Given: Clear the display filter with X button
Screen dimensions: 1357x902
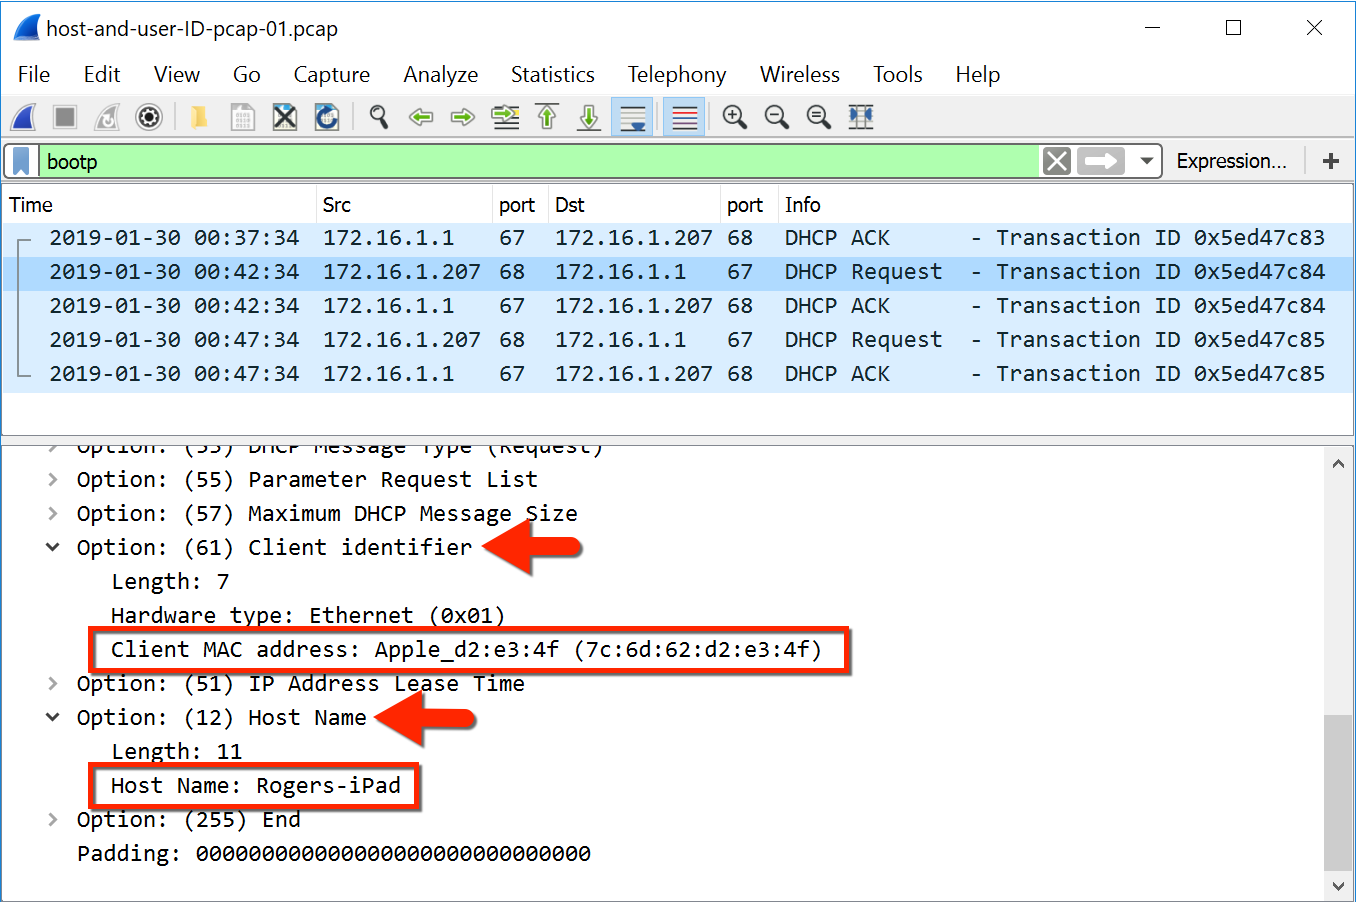Looking at the screenshot, I should coord(1057,161).
